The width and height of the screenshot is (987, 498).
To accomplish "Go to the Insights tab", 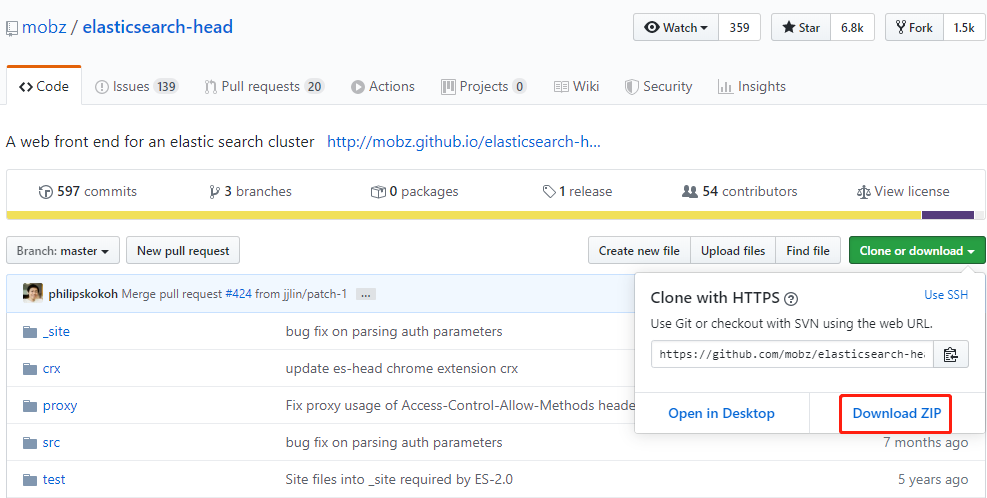I will coord(751,87).
